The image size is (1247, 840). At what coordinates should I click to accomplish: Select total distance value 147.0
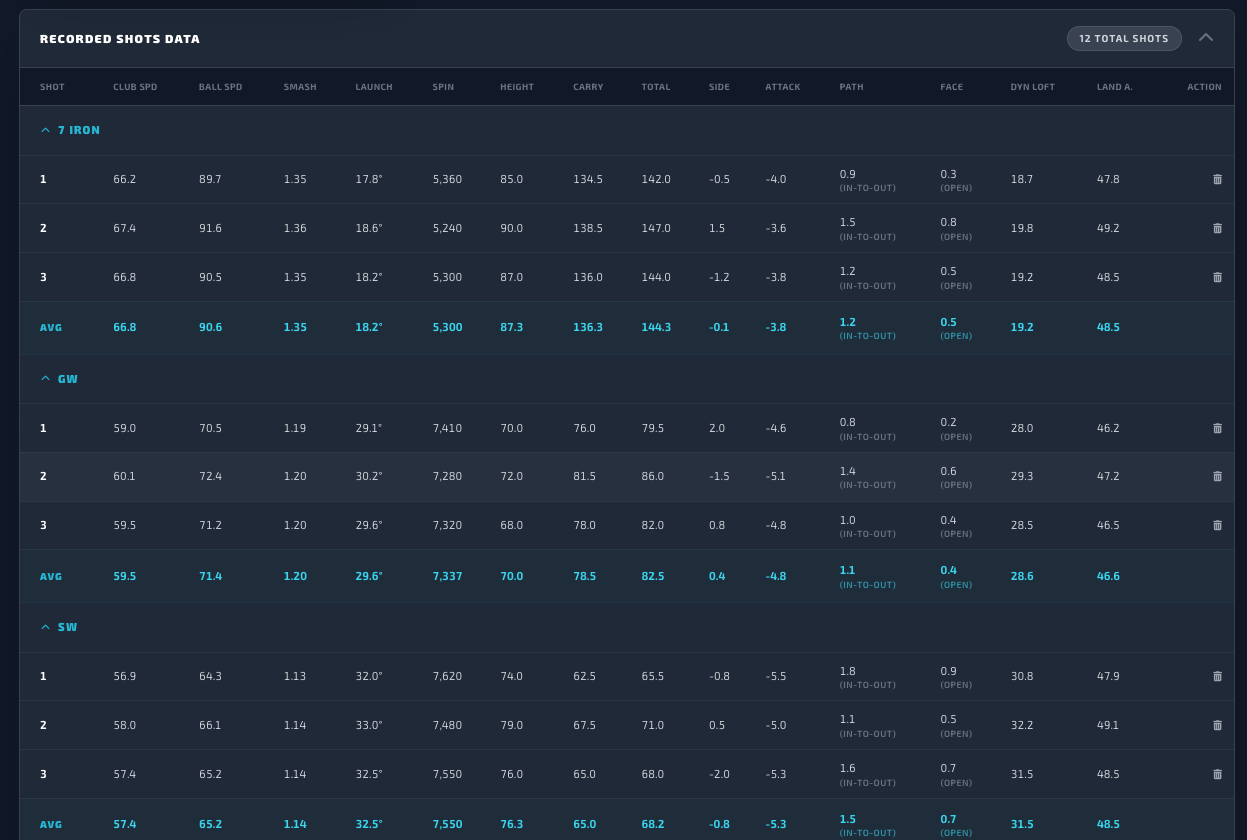656,228
